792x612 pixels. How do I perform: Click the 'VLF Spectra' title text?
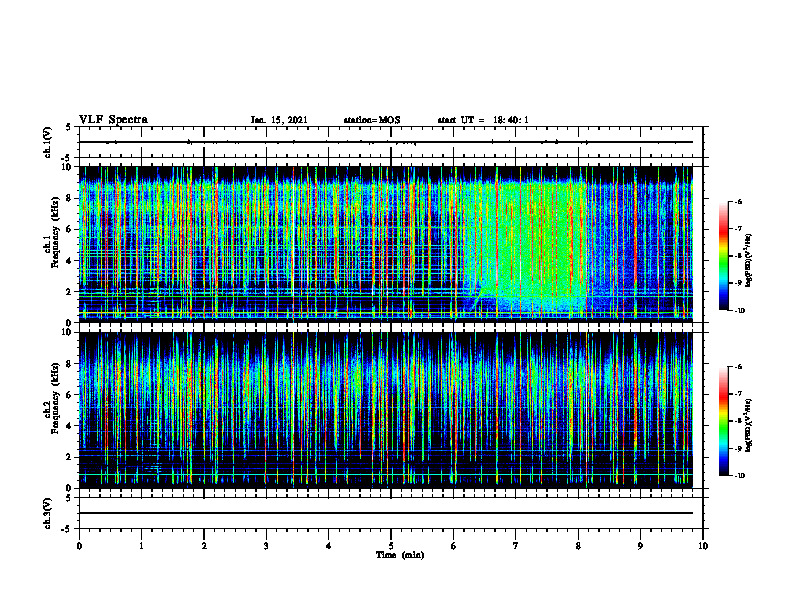(x=113, y=120)
